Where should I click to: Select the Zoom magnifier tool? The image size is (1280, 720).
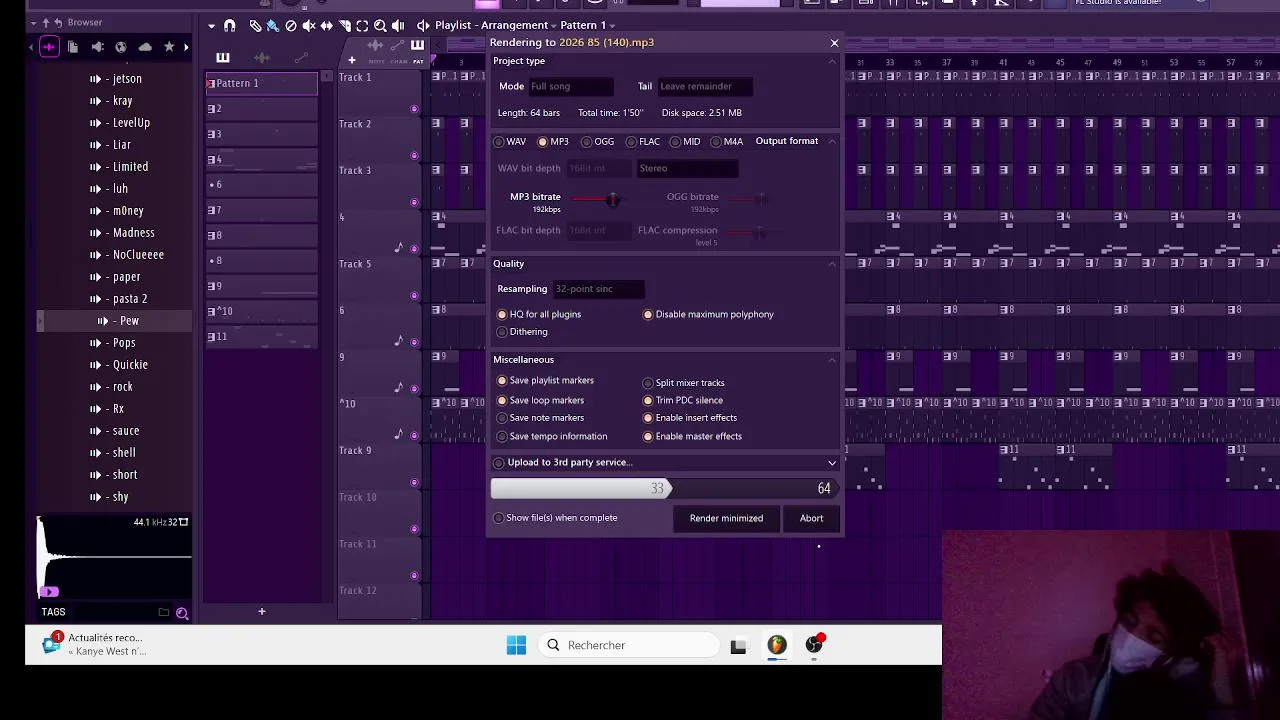380,25
